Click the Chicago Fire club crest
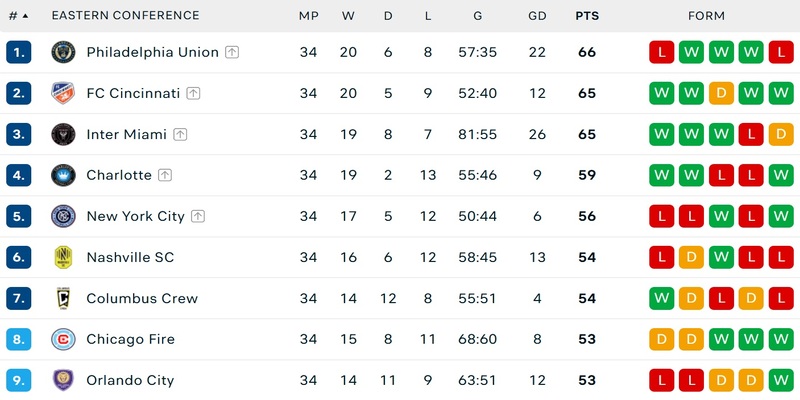The width and height of the screenshot is (800, 400). [x=64, y=339]
